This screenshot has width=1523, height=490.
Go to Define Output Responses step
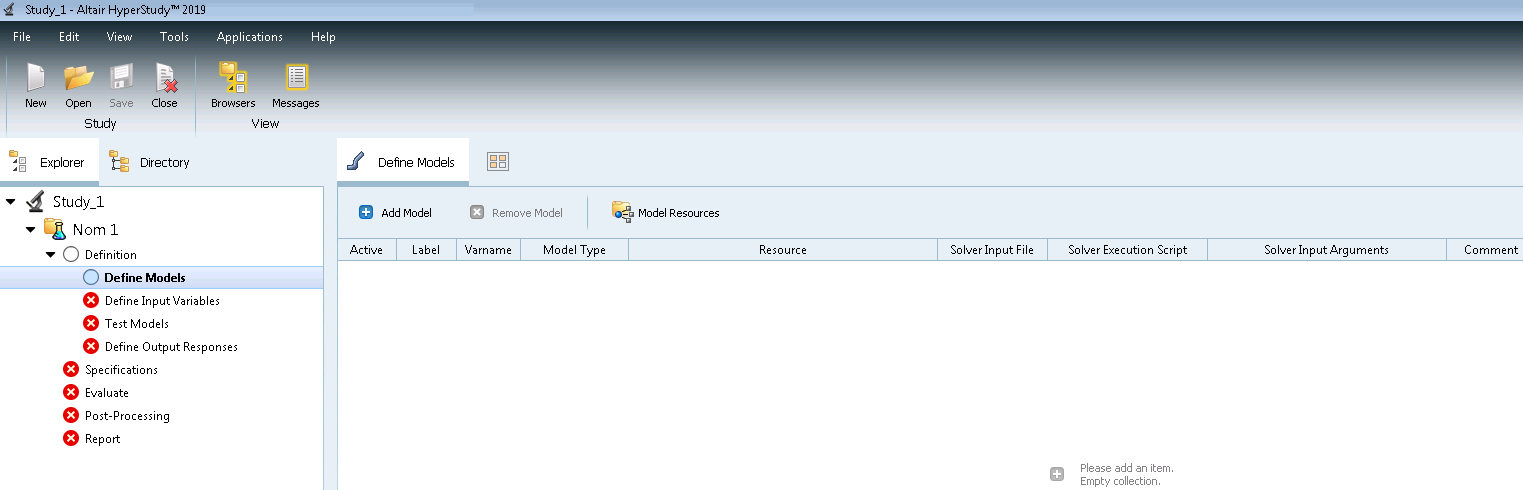tap(171, 347)
